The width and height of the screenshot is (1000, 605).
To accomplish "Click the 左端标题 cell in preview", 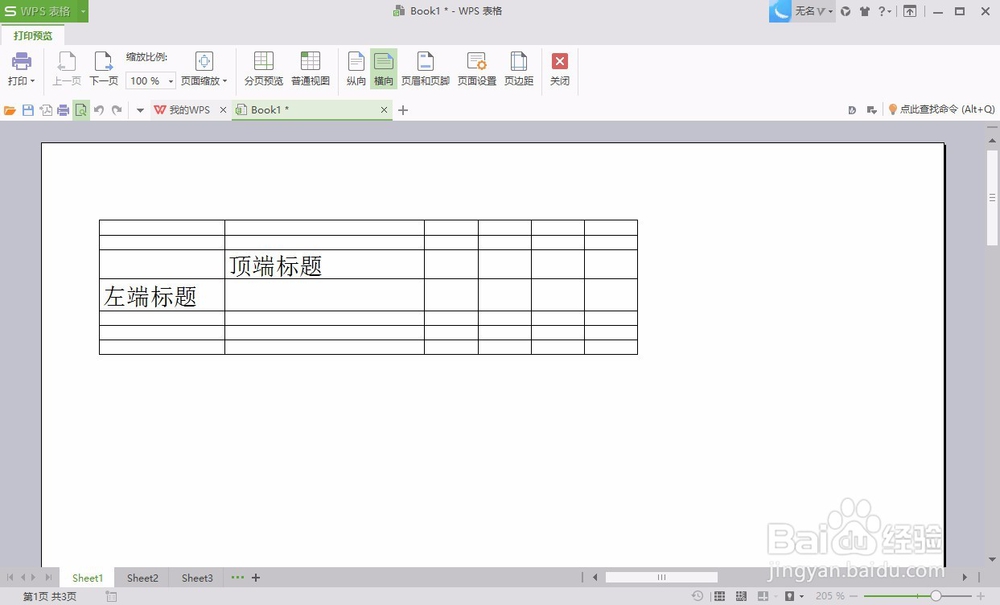I will (162, 295).
